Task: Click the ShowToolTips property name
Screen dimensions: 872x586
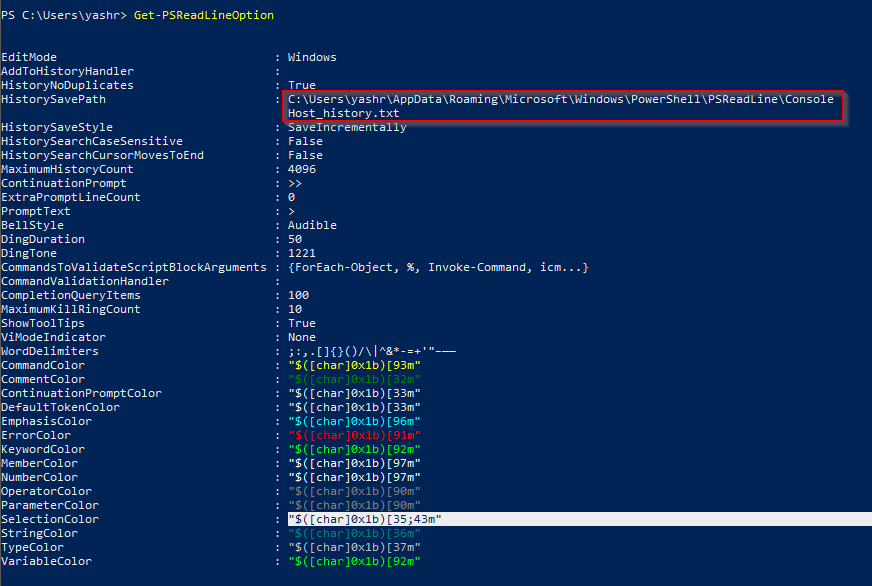Action: pos(47,324)
